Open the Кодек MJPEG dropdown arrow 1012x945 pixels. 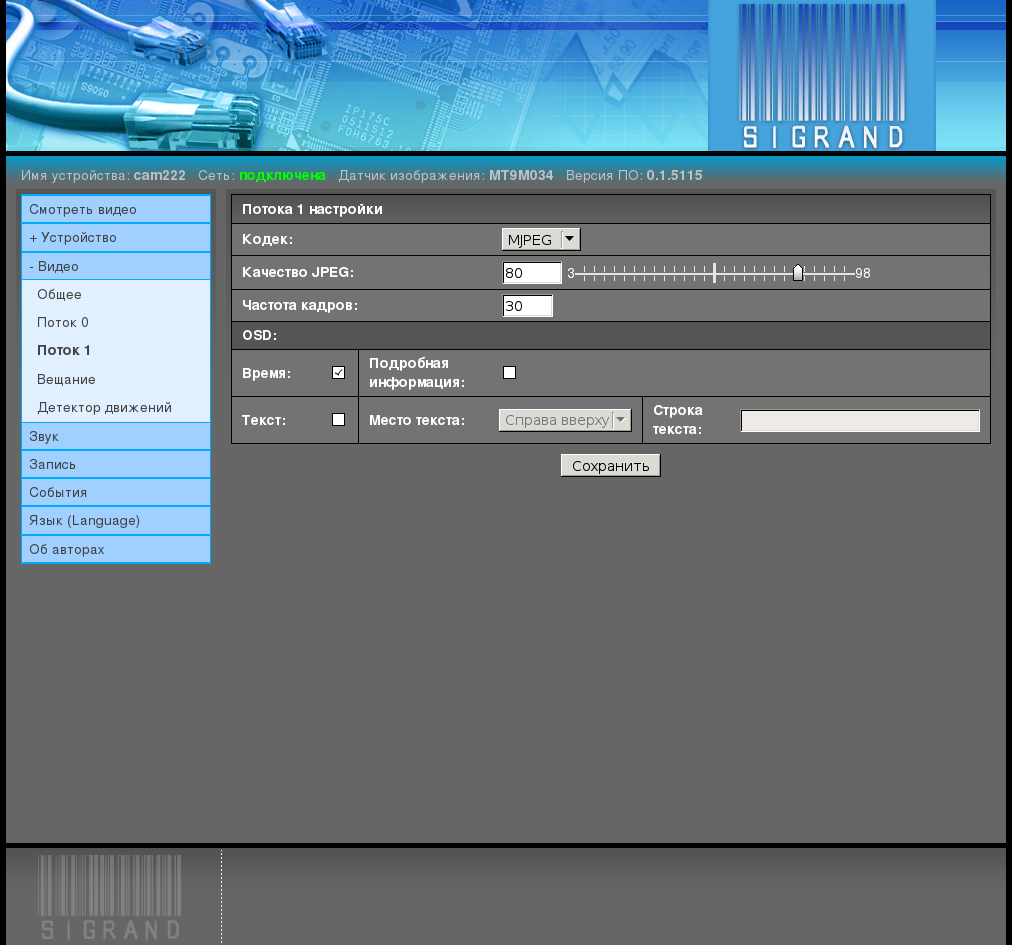click(x=570, y=239)
